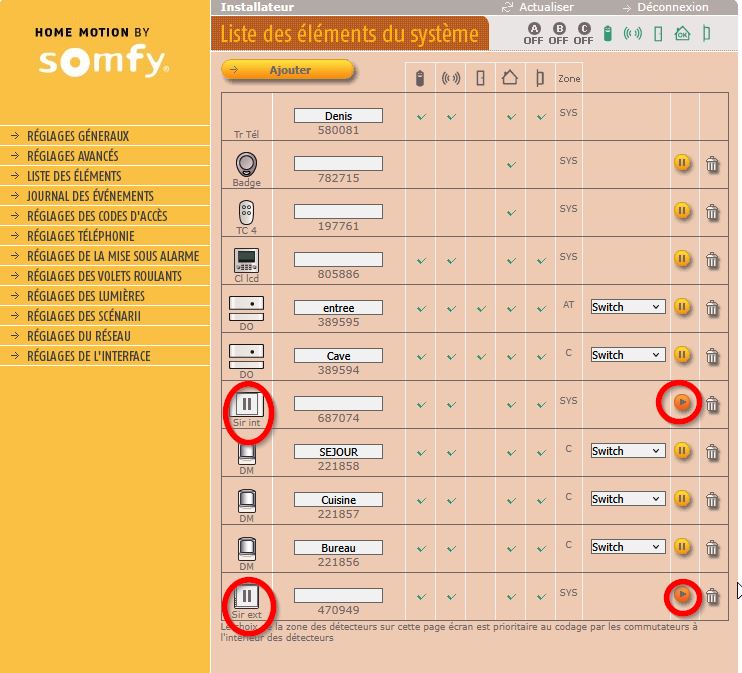Delete the Cuisine motion detector
The image size is (742, 673).
tap(712, 499)
